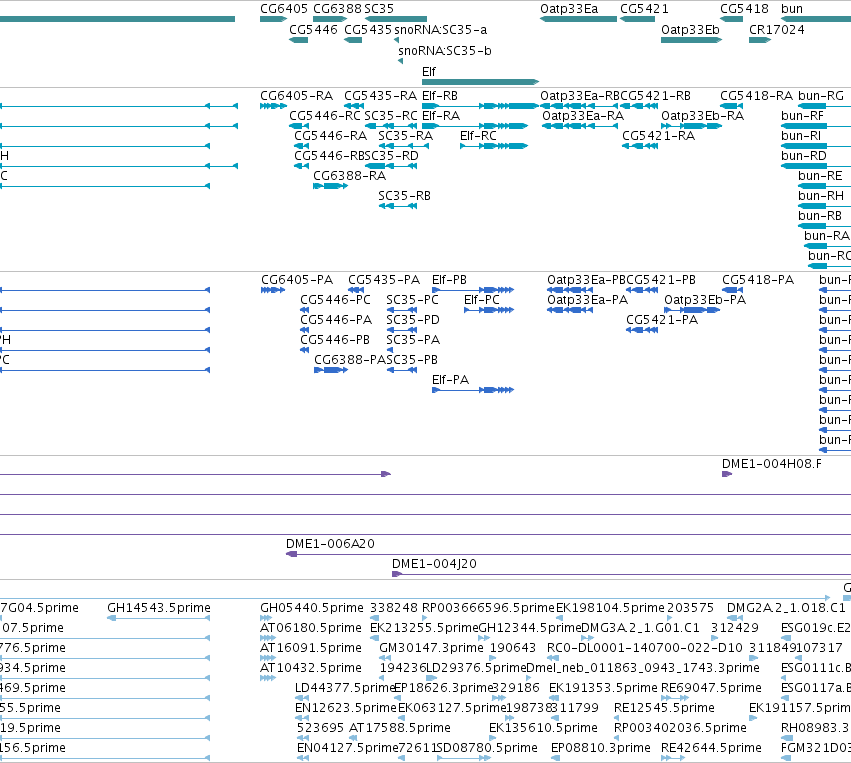851x763 pixels.
Task: Select protein Oatp33Eb-PA
Action: click(x=692, y=310)
